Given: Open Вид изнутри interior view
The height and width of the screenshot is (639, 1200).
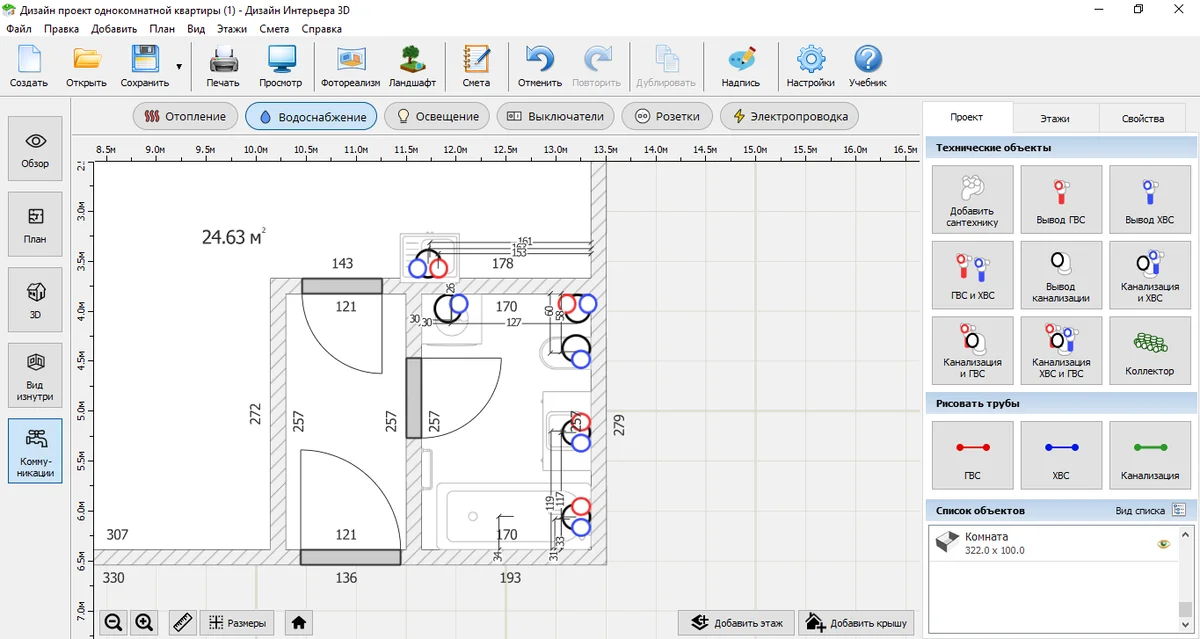Looking at the screenshot, I should 35,376.
